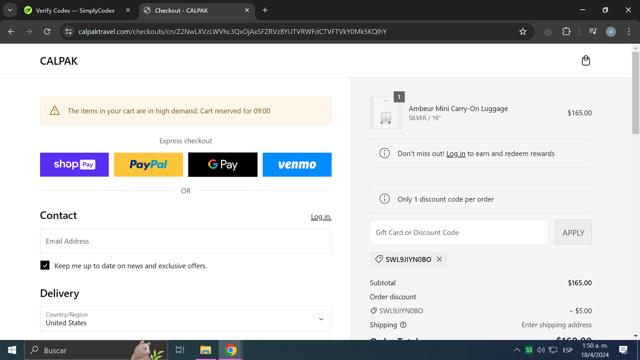The height and width of the screenshot is (360, 640).
Task: Open the Chrome three-dot menu
Action: (x=629, y=31)
